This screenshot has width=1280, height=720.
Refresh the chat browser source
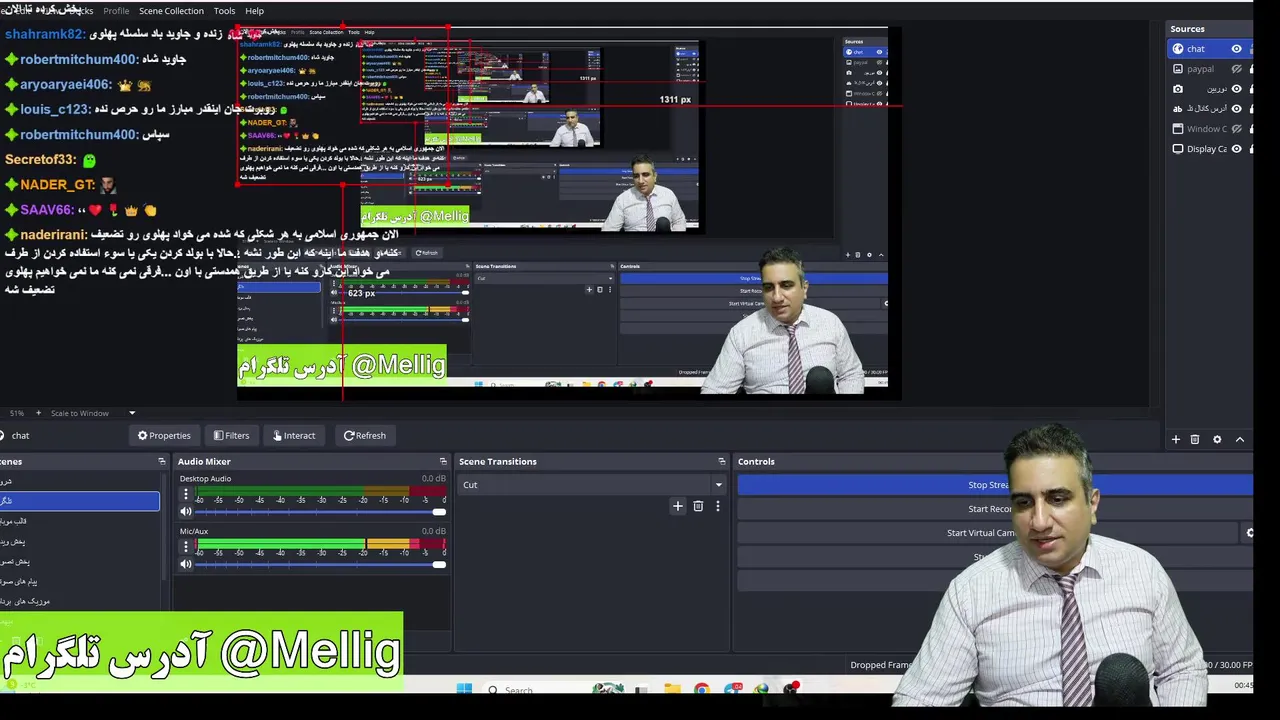364,435
